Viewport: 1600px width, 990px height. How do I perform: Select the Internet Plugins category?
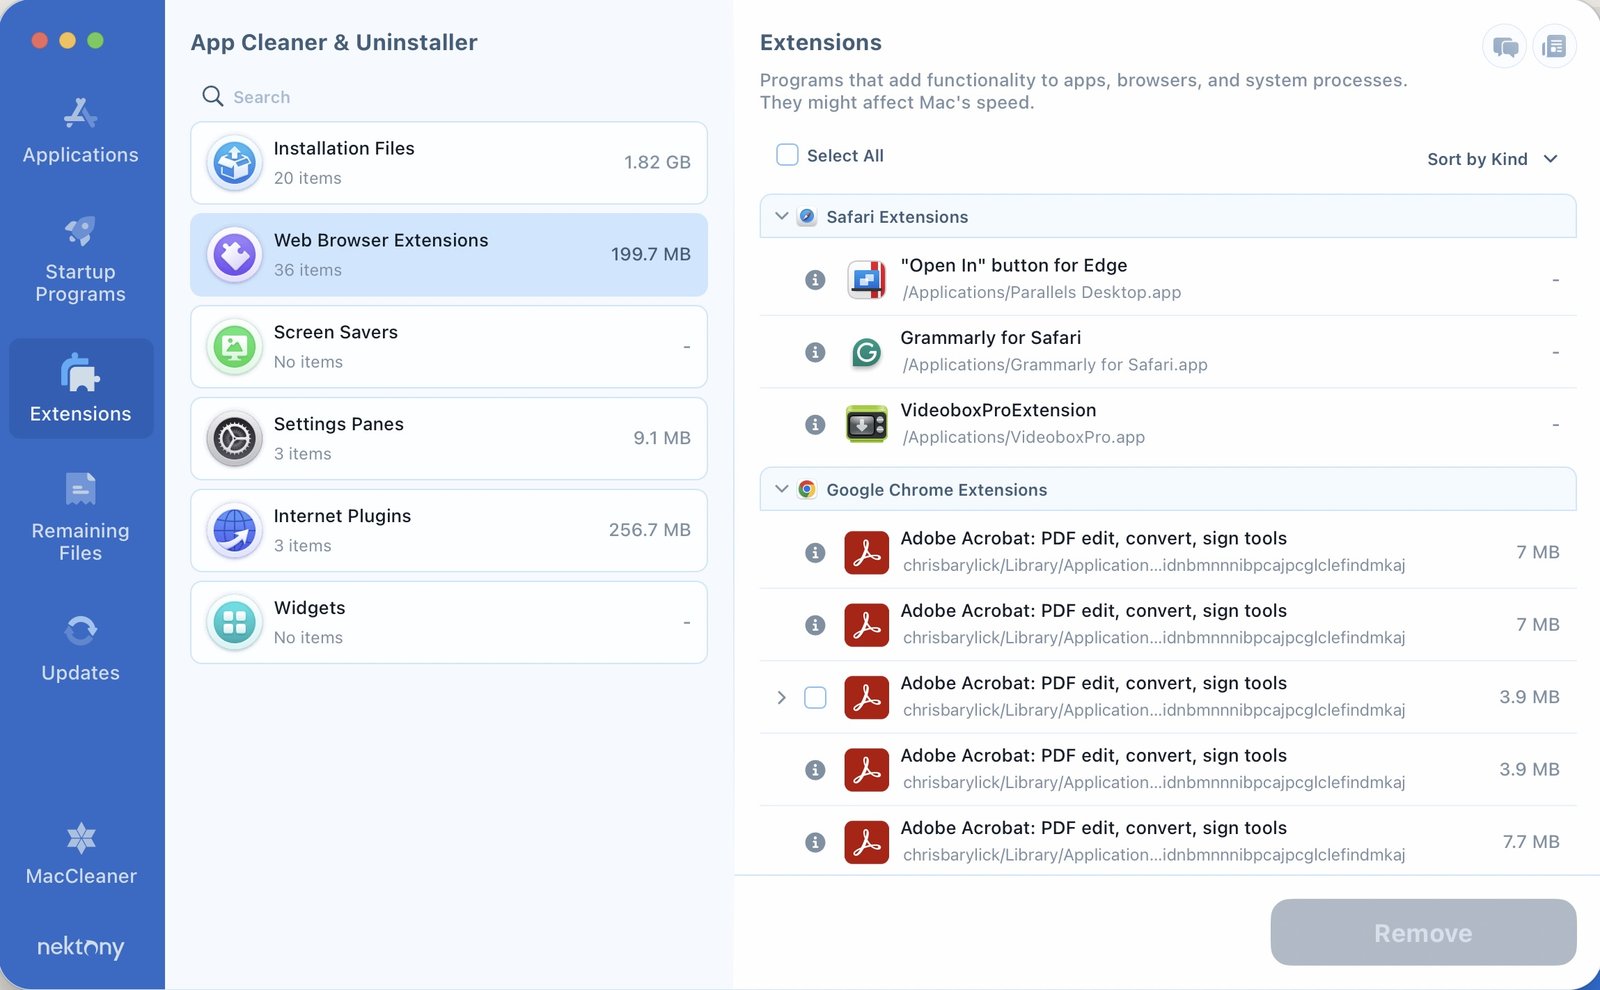[448, 531]
